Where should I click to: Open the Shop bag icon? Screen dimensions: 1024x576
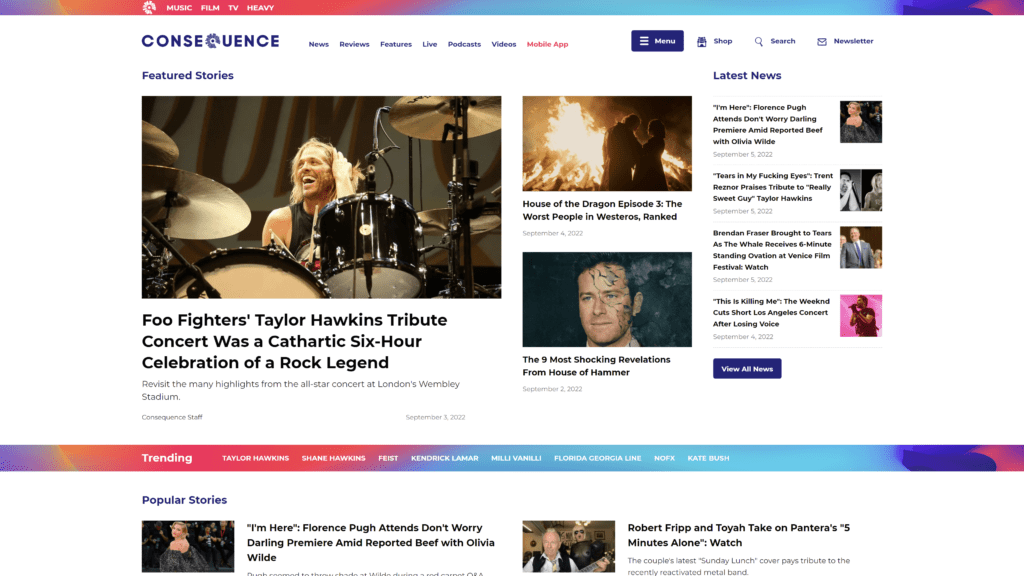[701, 41]
